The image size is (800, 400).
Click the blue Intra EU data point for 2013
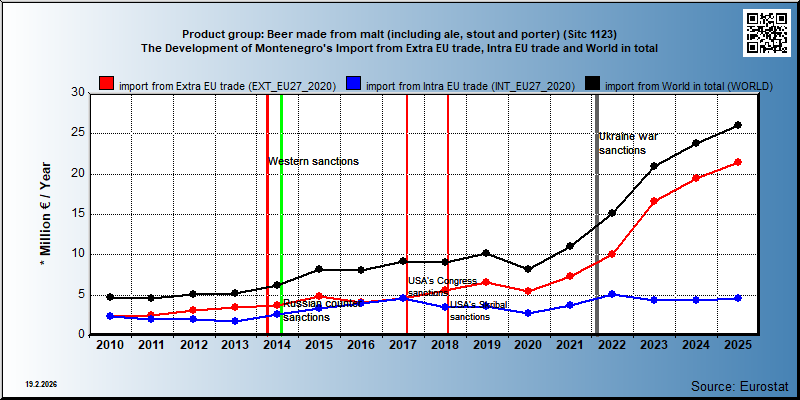(235, 321)
